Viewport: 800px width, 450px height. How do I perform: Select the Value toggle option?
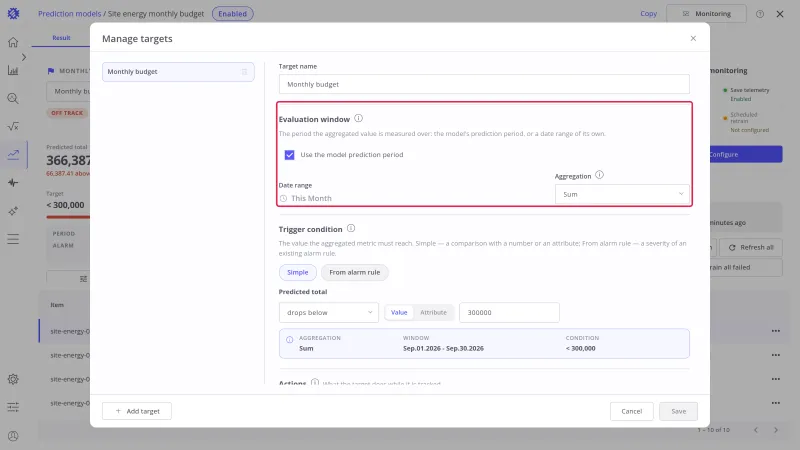pyautogui.click(x=399, y=312)
